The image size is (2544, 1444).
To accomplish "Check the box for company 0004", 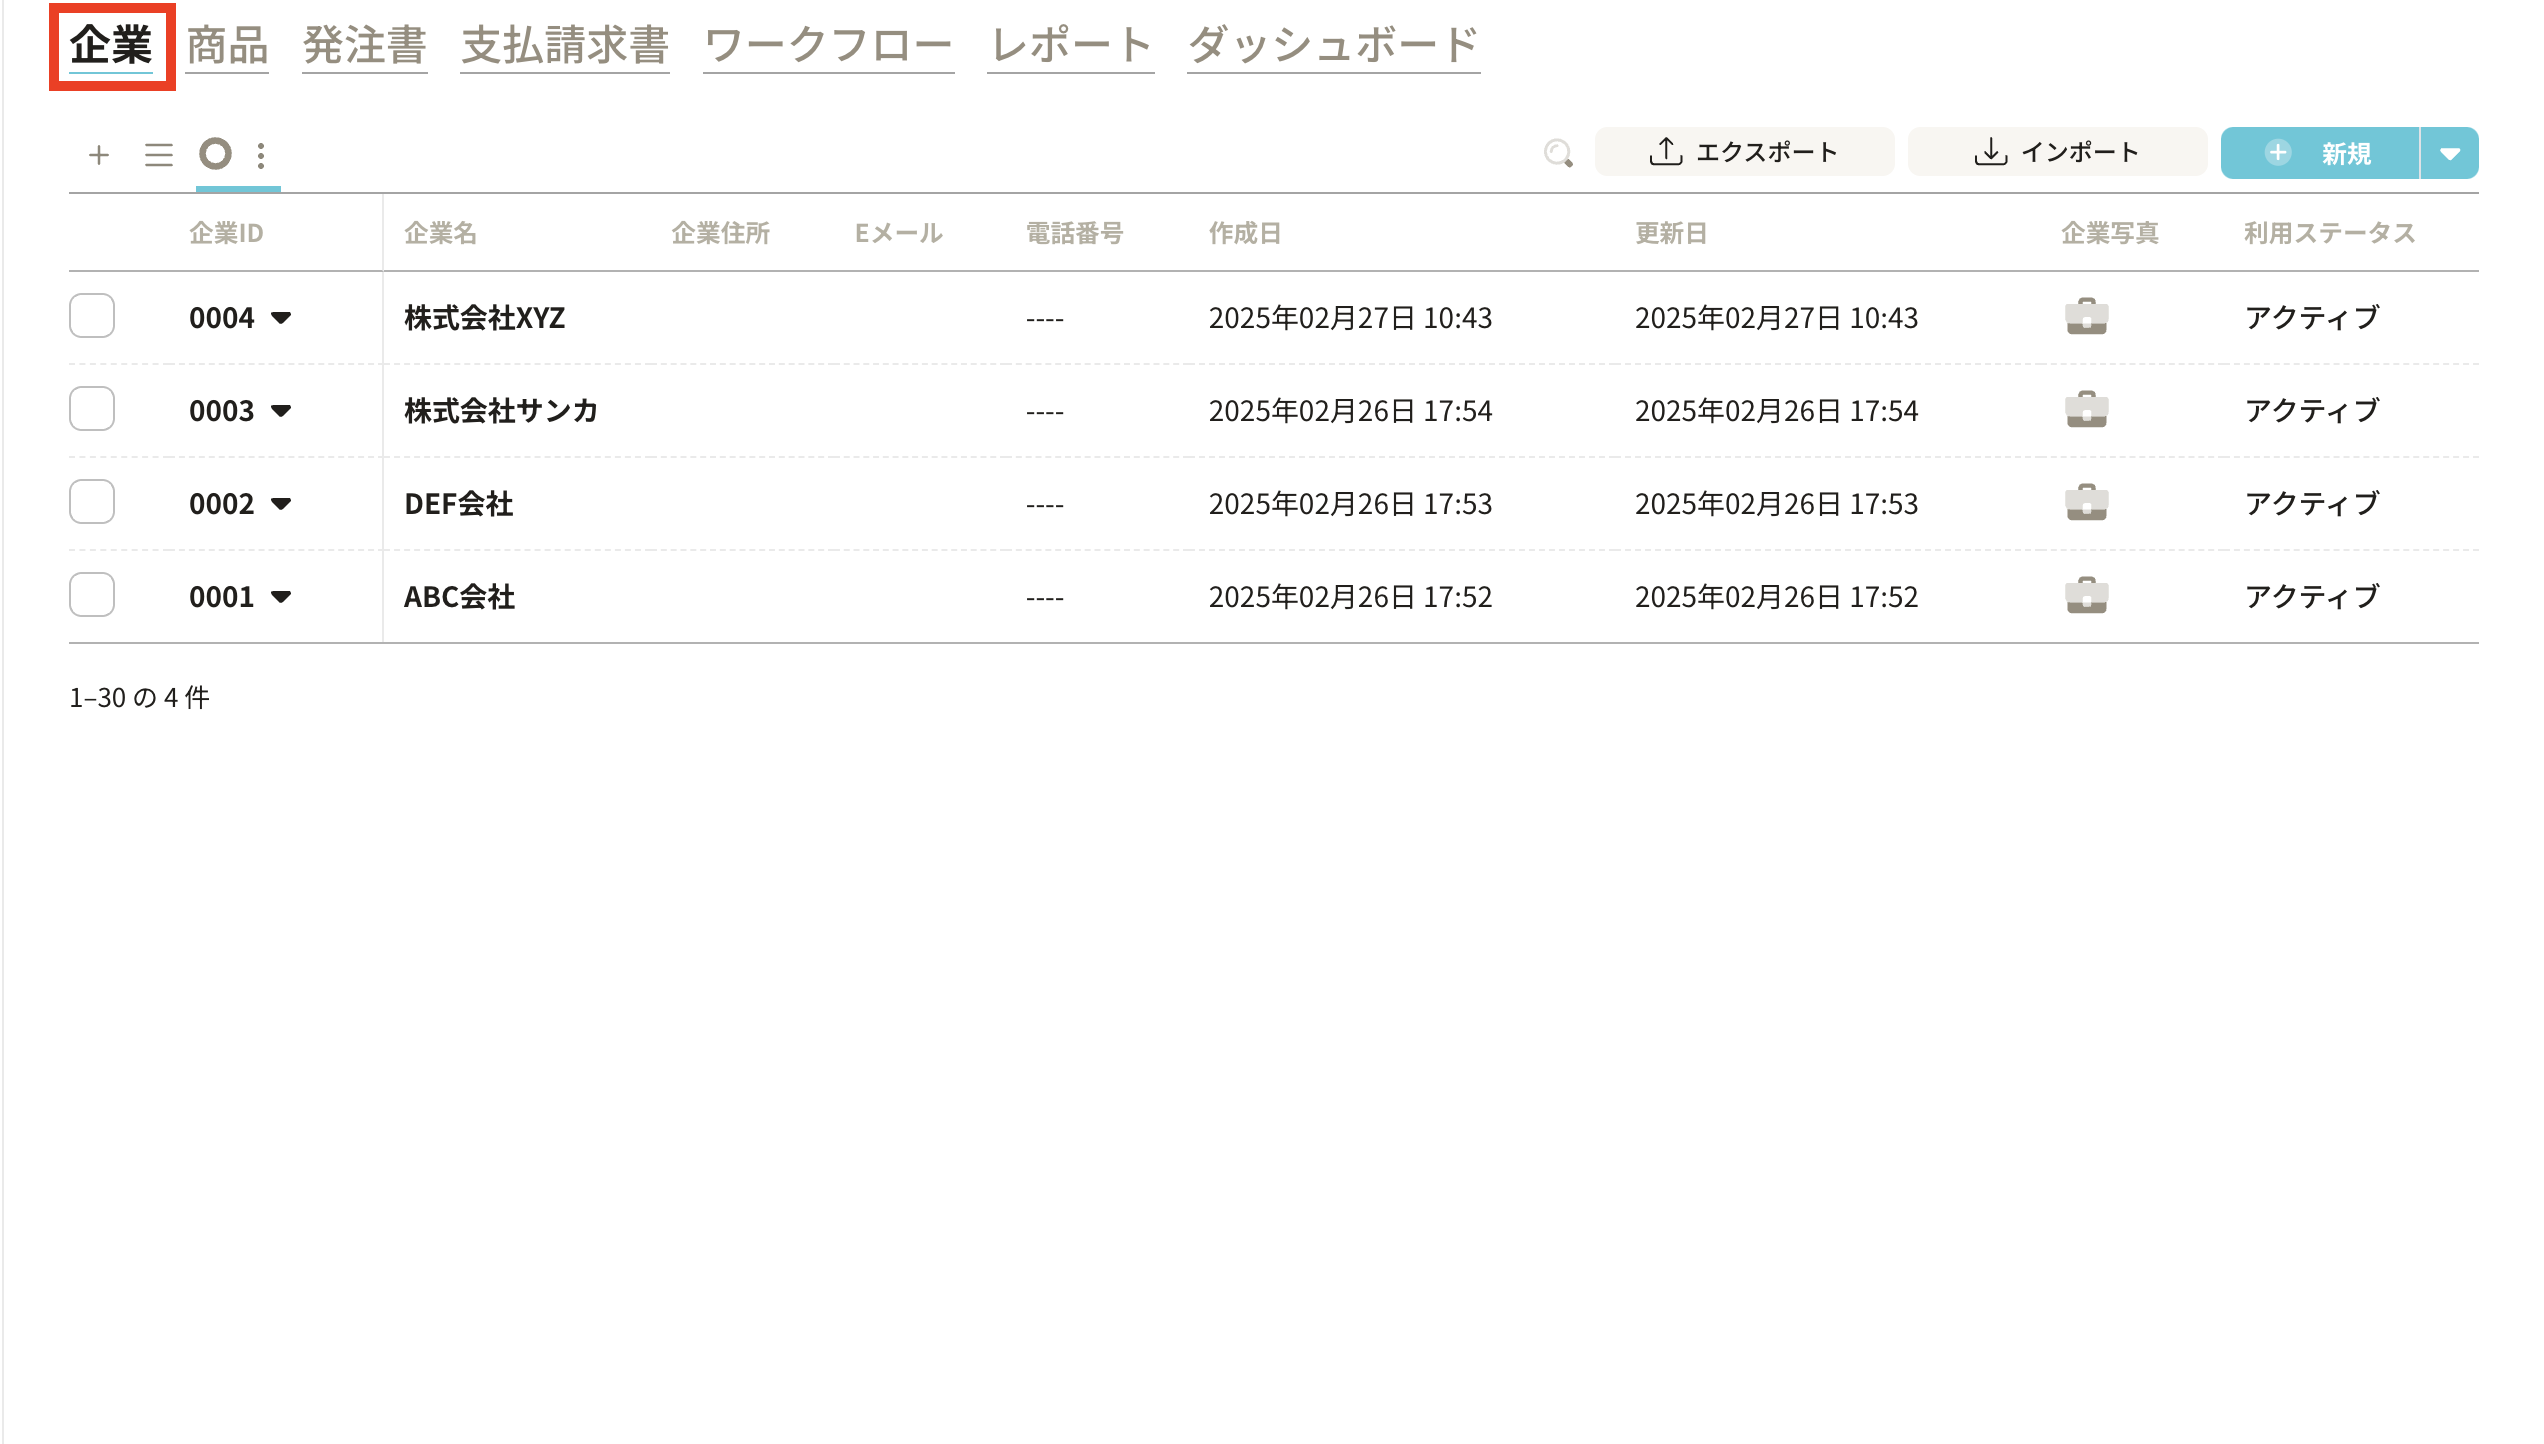I will 92,316.
